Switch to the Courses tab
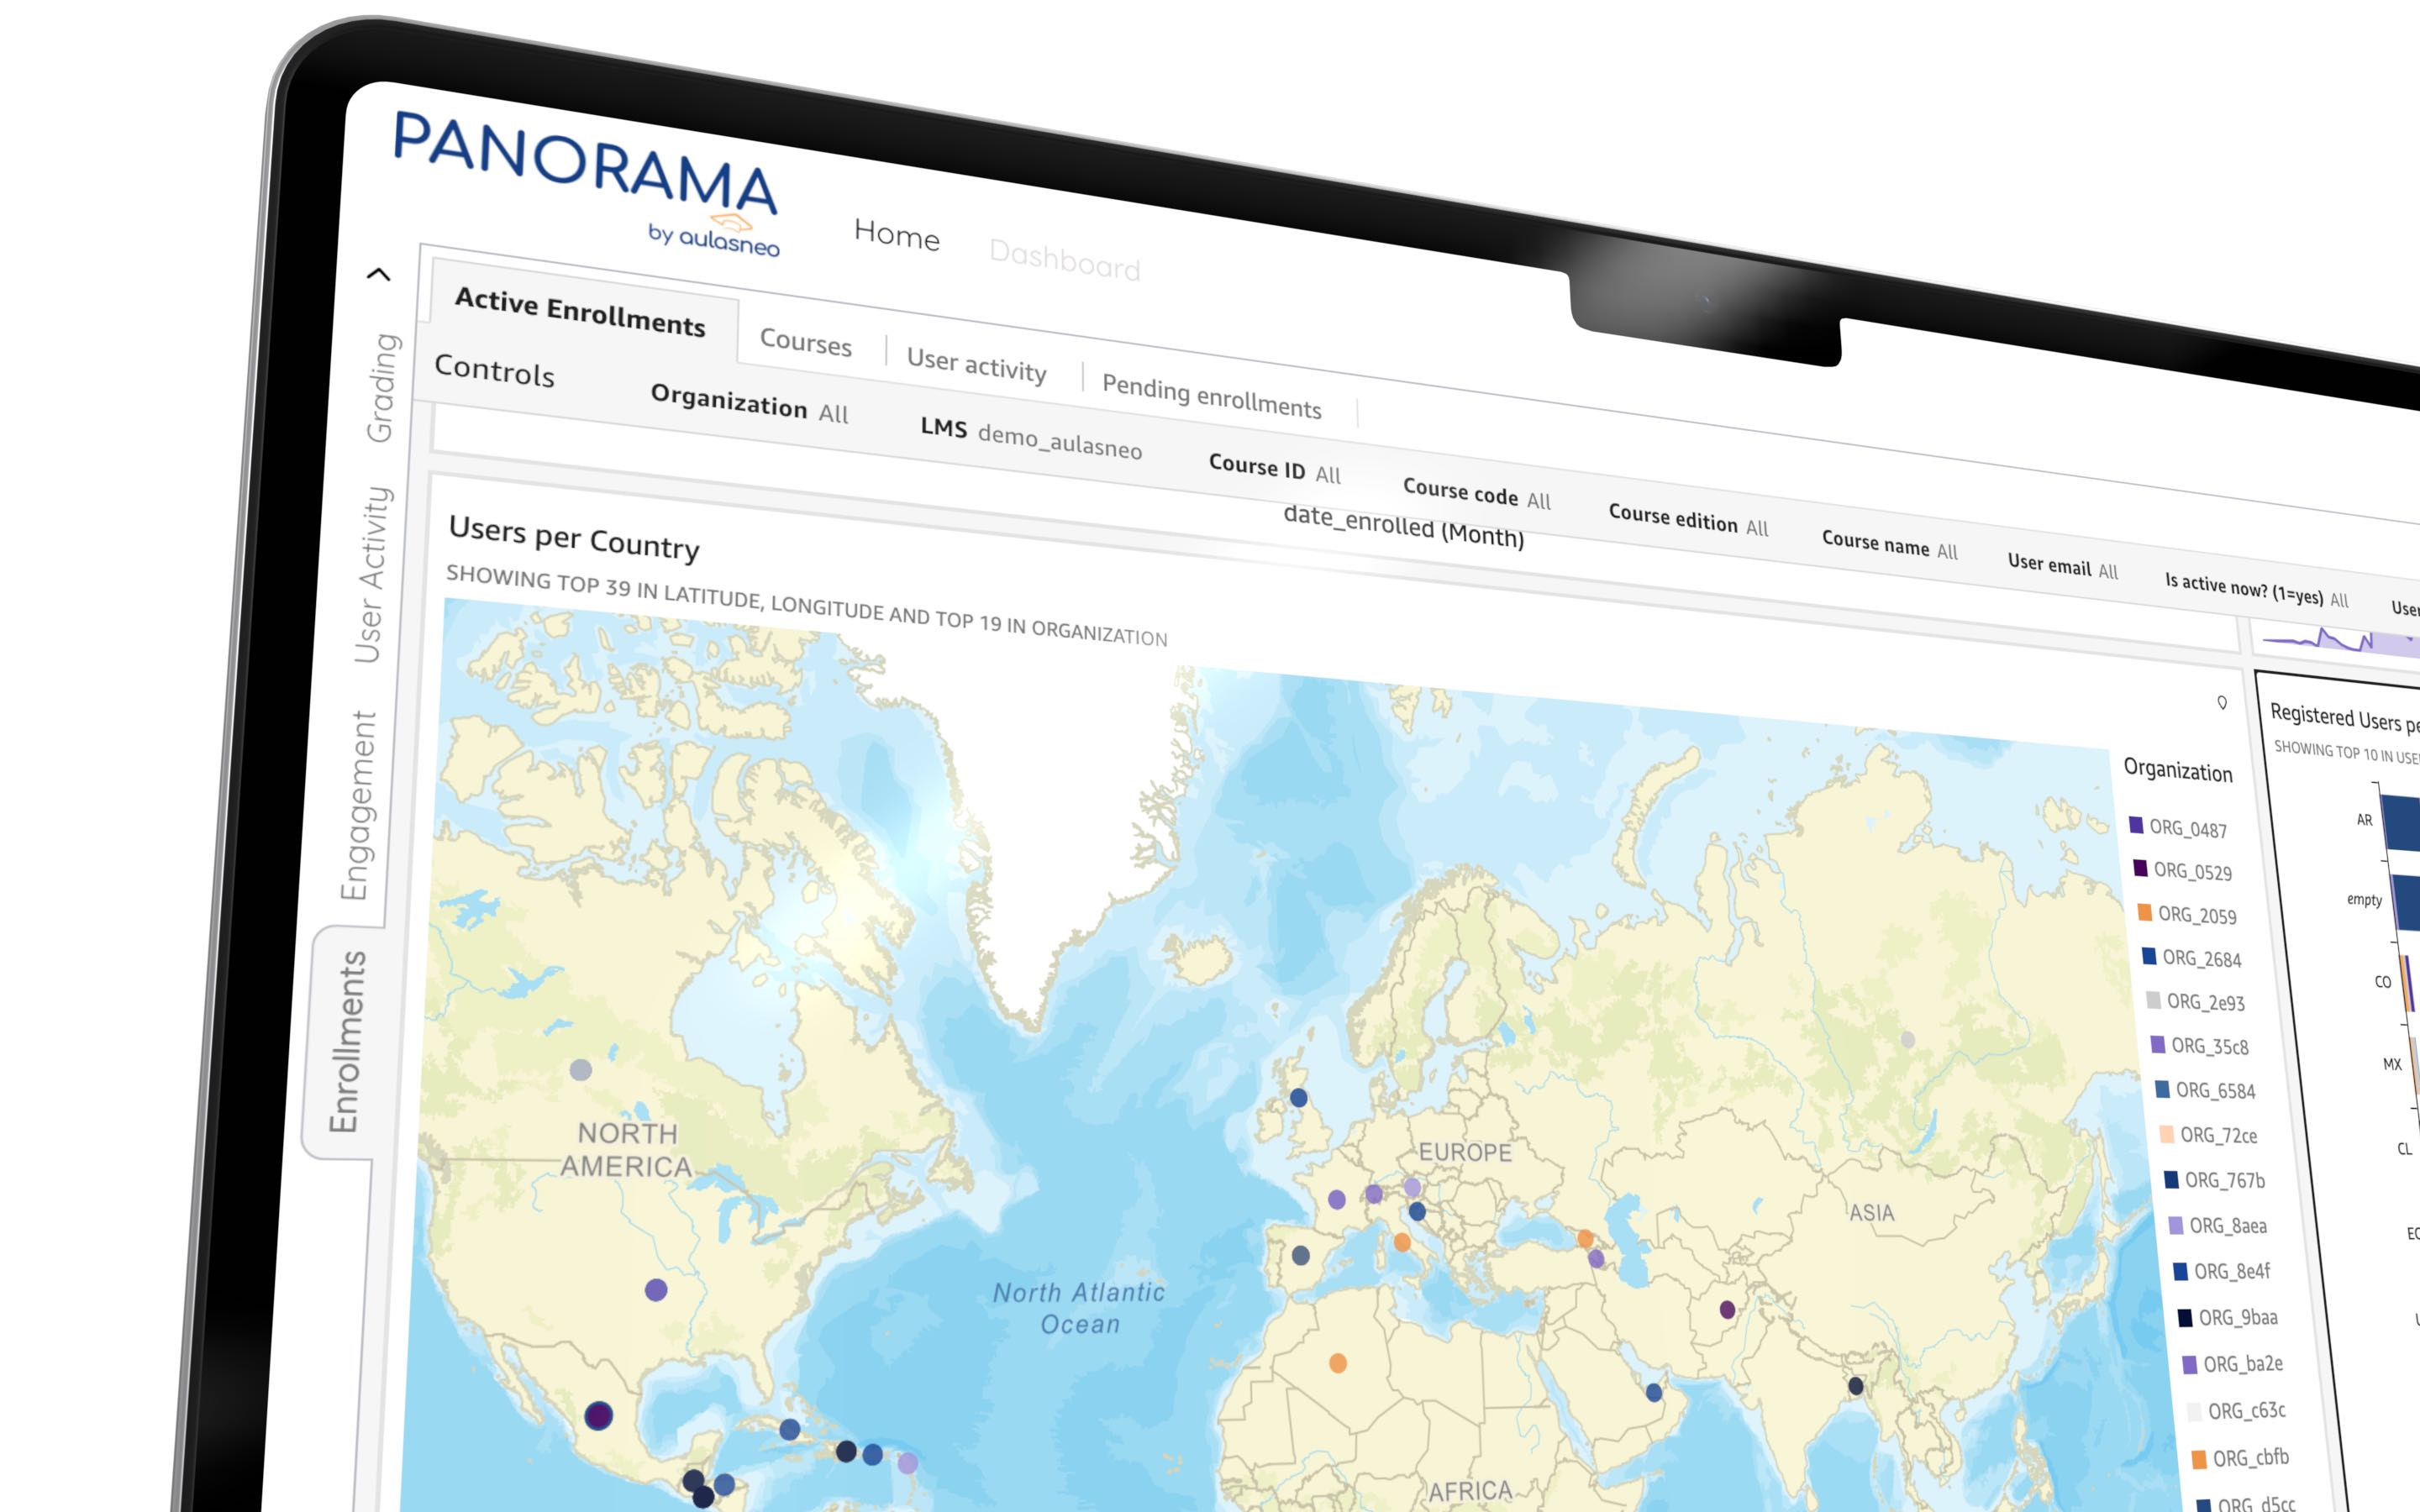Screen dimensions: 2420x1512 (805, 341)
